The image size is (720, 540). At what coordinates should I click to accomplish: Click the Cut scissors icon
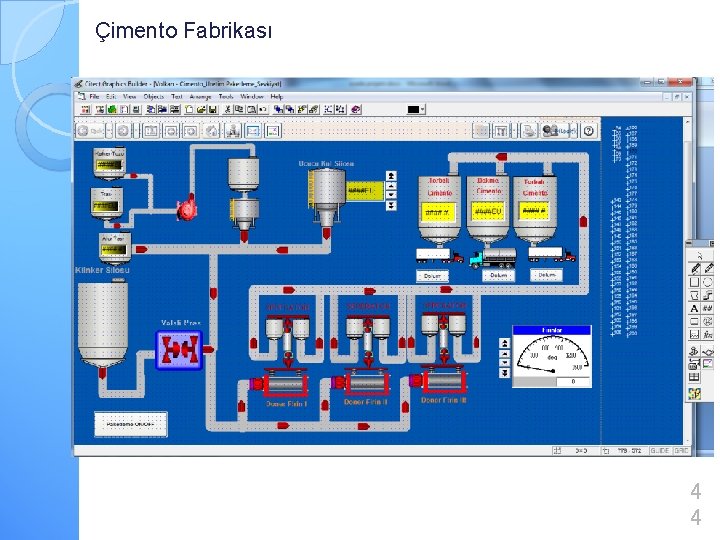pos(227,110)
